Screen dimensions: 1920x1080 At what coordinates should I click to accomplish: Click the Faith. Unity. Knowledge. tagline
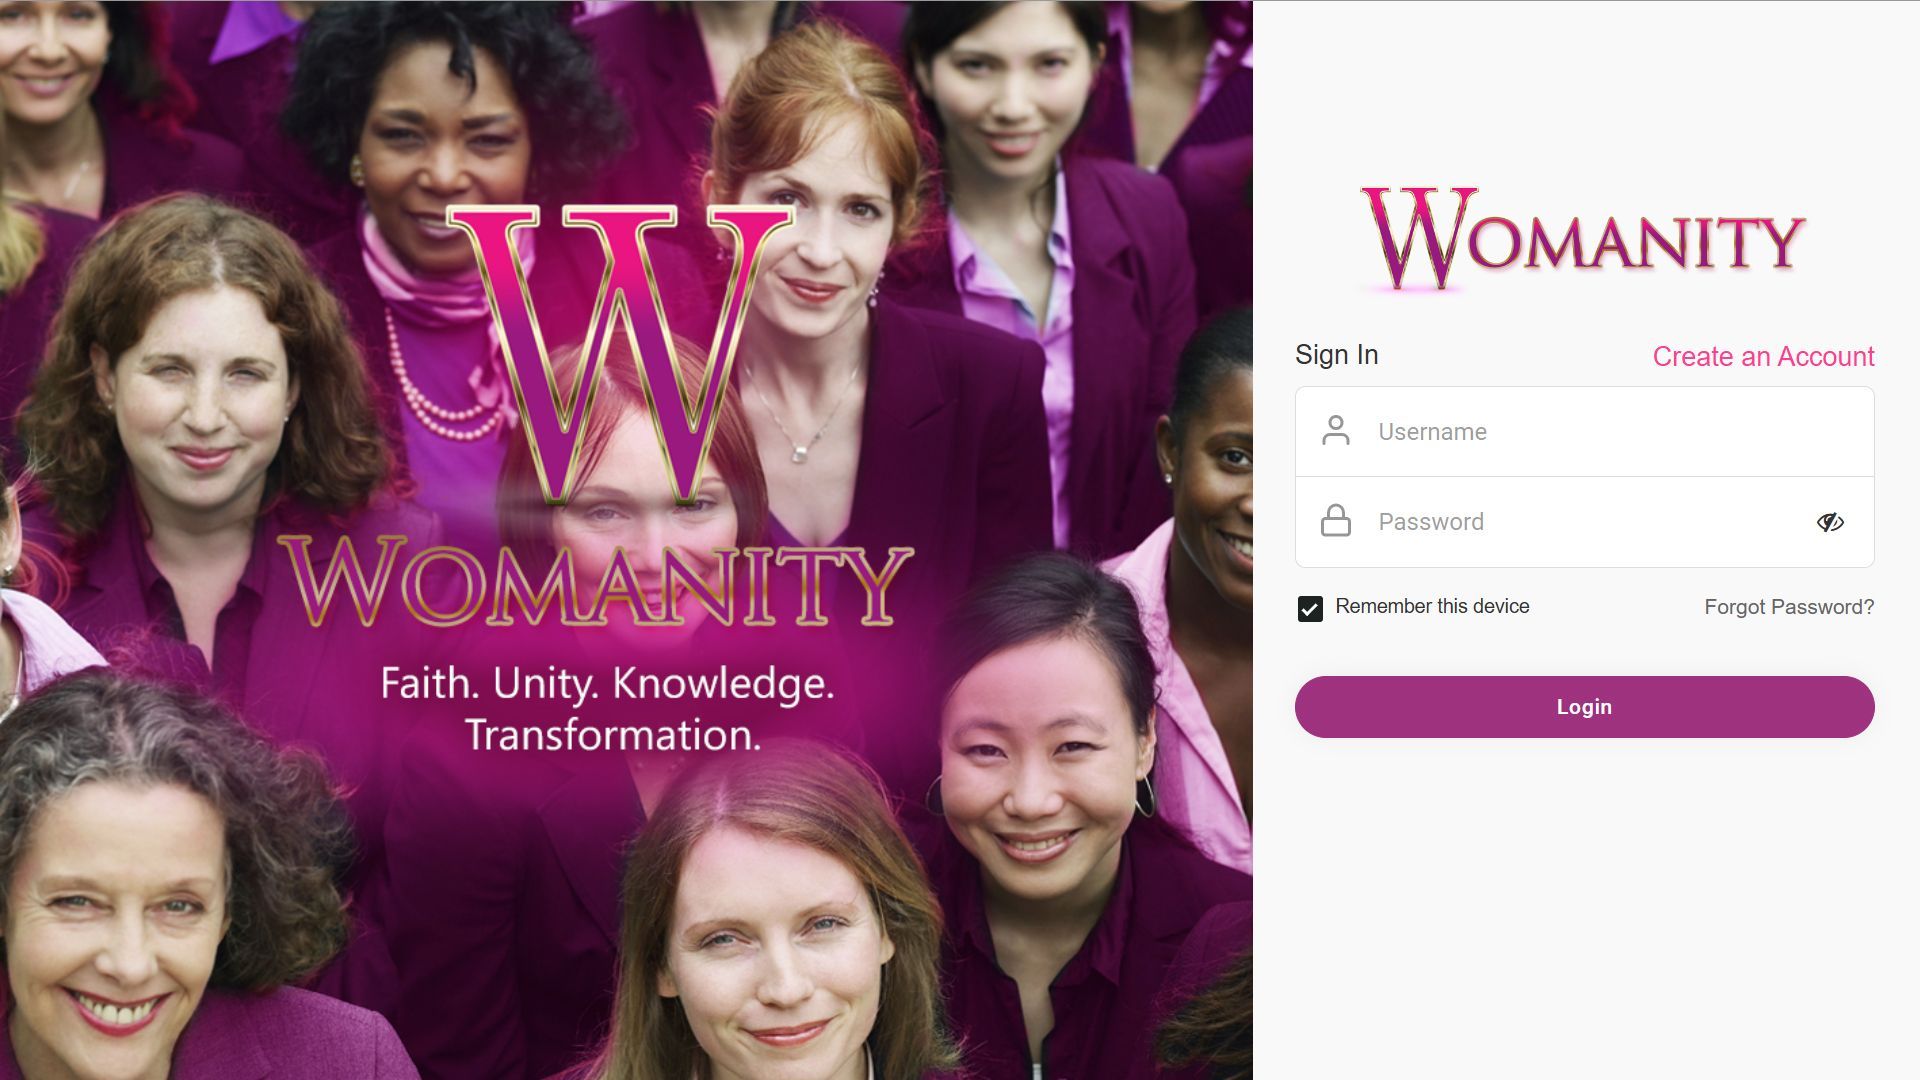pyautogui.click(x=607, y=684)
